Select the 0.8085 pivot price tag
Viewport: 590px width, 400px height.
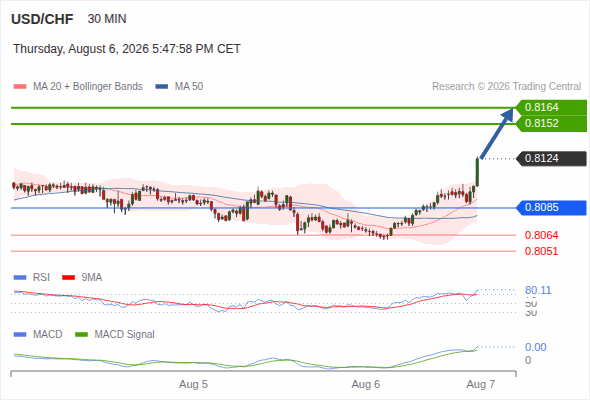[551, 208]
